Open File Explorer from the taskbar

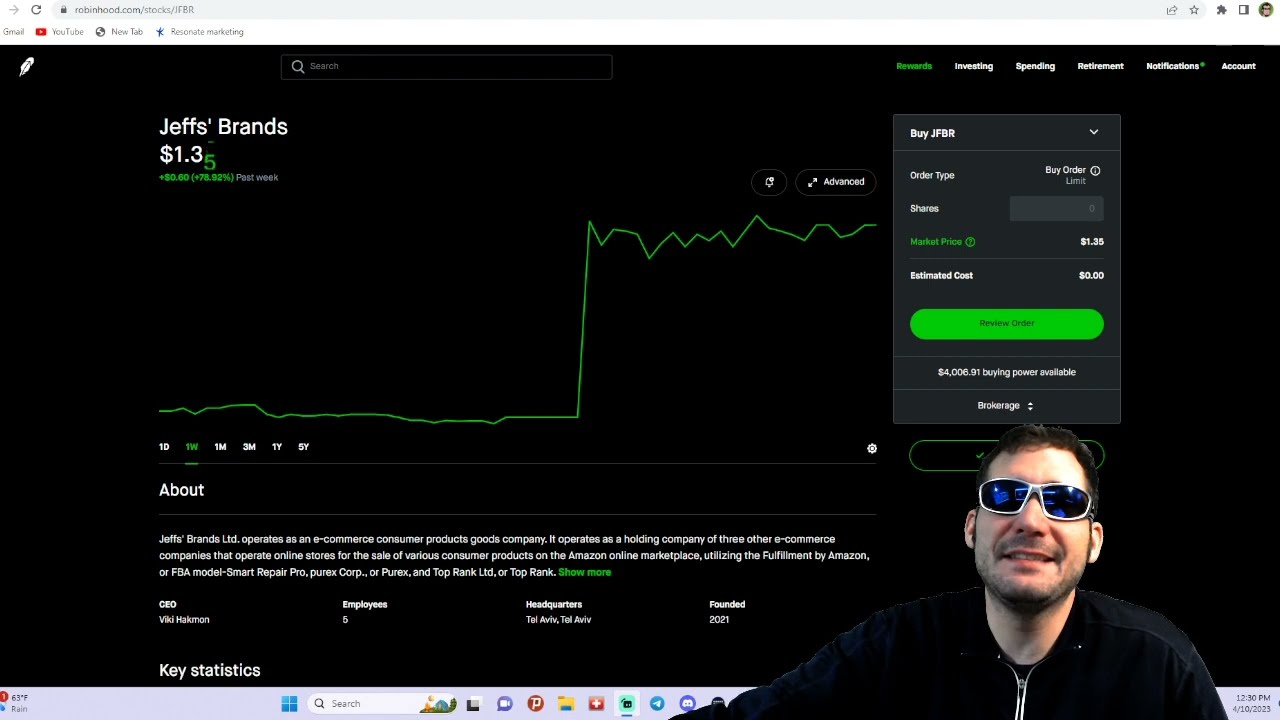coord(565,704)
